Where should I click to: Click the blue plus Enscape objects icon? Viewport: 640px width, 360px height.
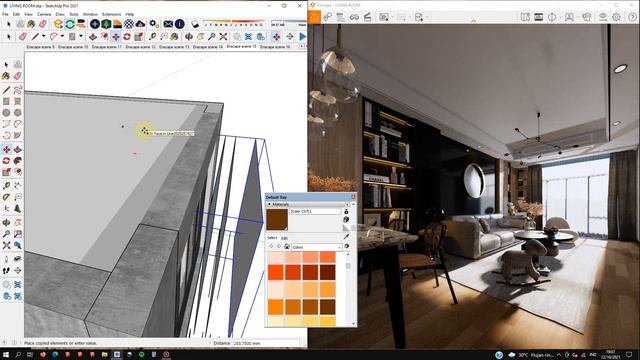[95, 24]
